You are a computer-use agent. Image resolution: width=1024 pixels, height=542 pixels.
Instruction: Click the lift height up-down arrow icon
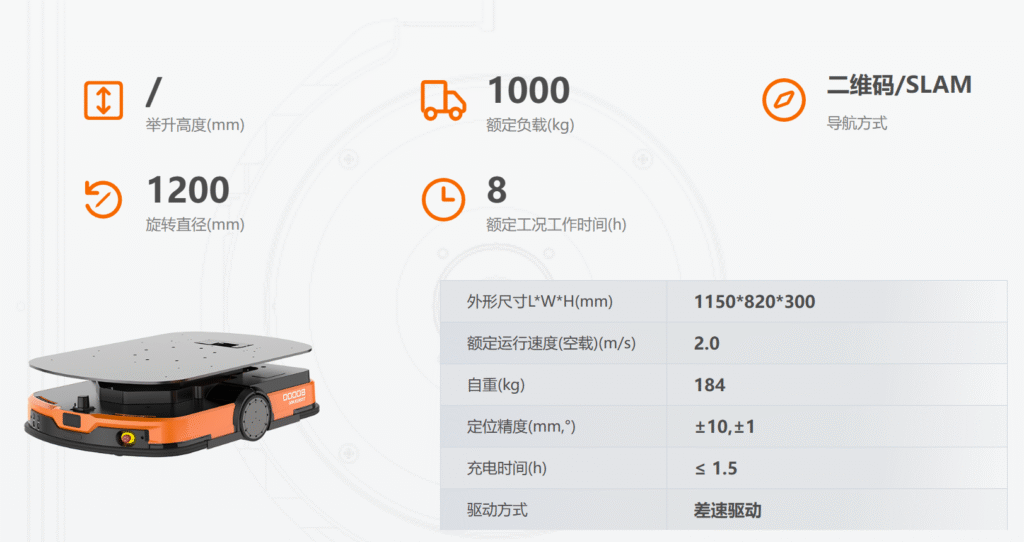click(103, 100)
